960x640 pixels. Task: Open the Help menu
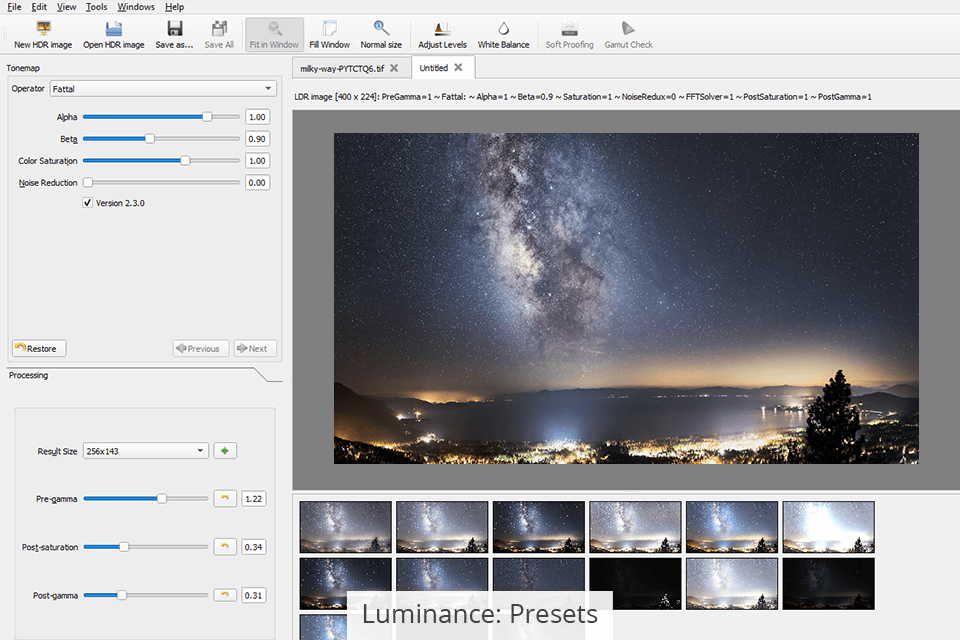tap(174, 7)
